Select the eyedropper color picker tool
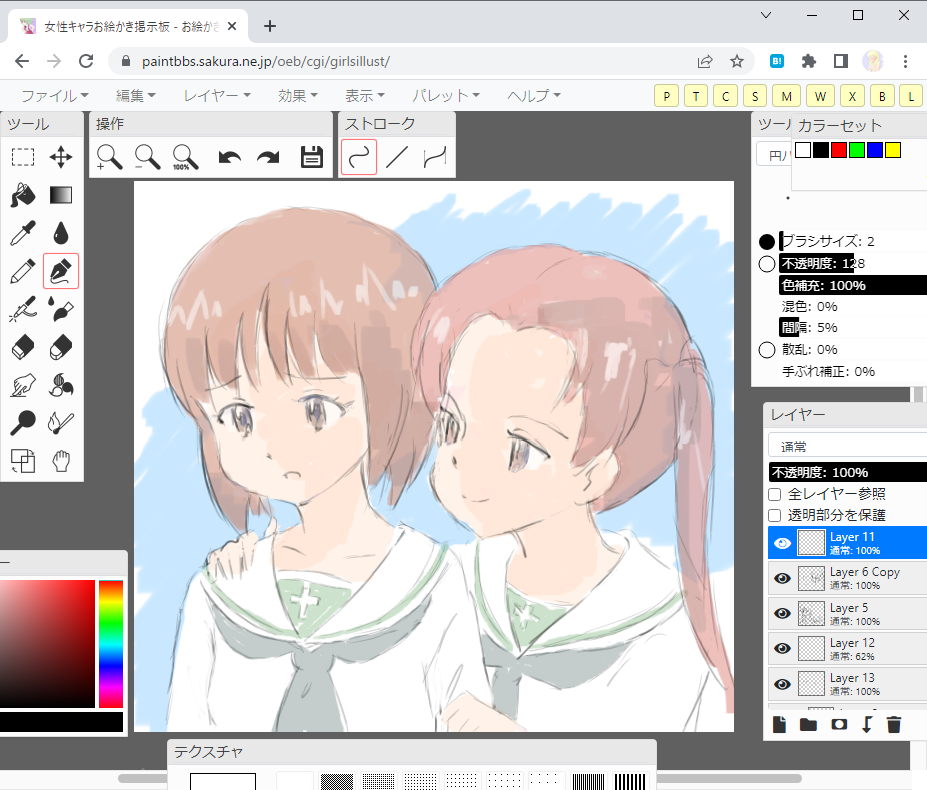 click(x=23, y=233)
